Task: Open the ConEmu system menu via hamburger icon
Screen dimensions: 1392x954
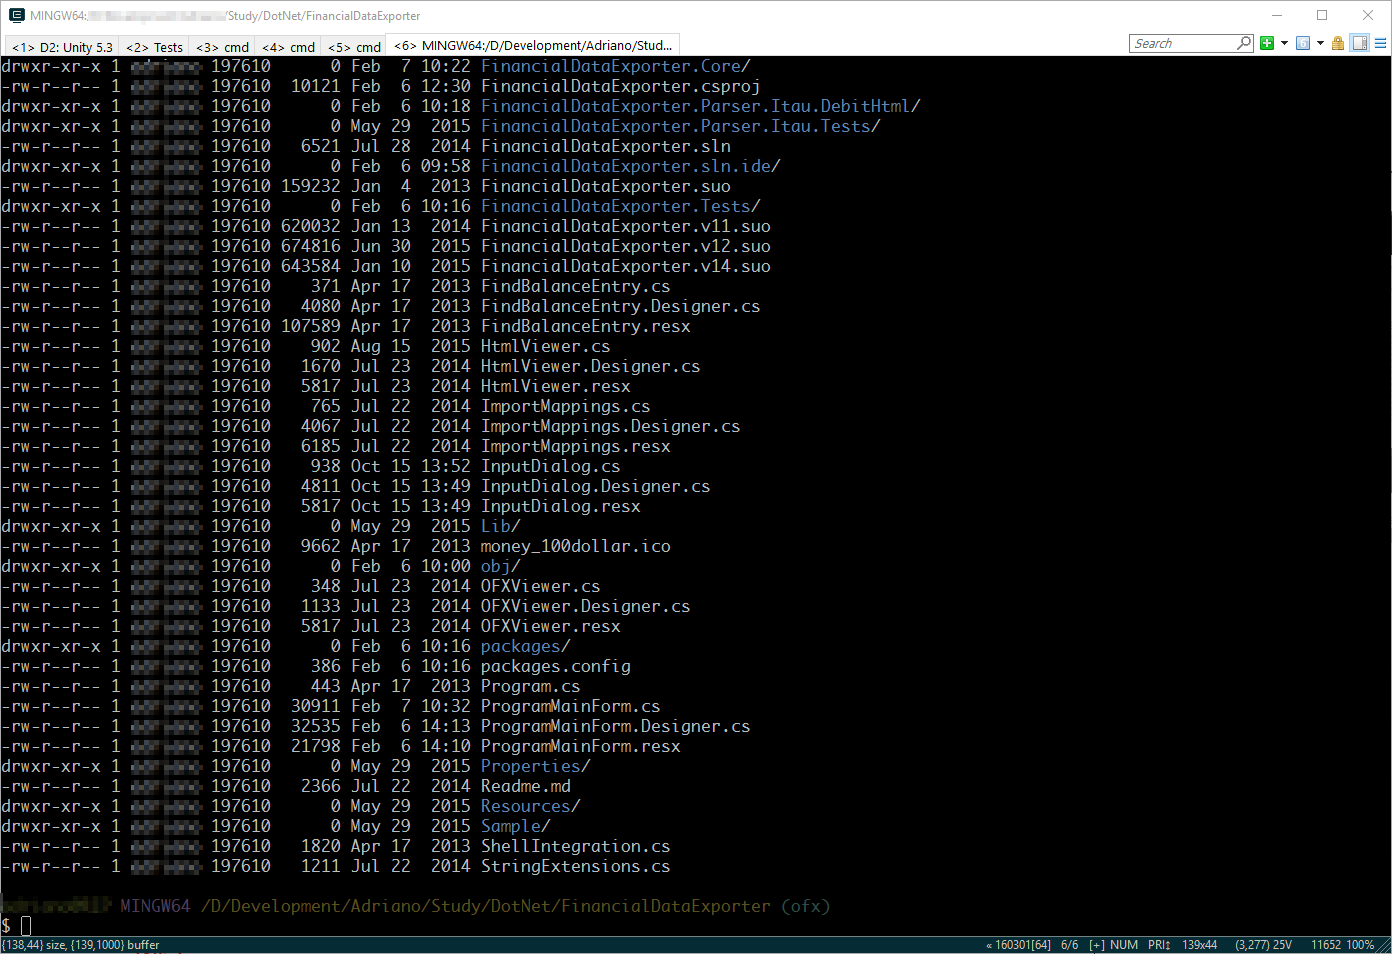Action: click(1381, 43)
